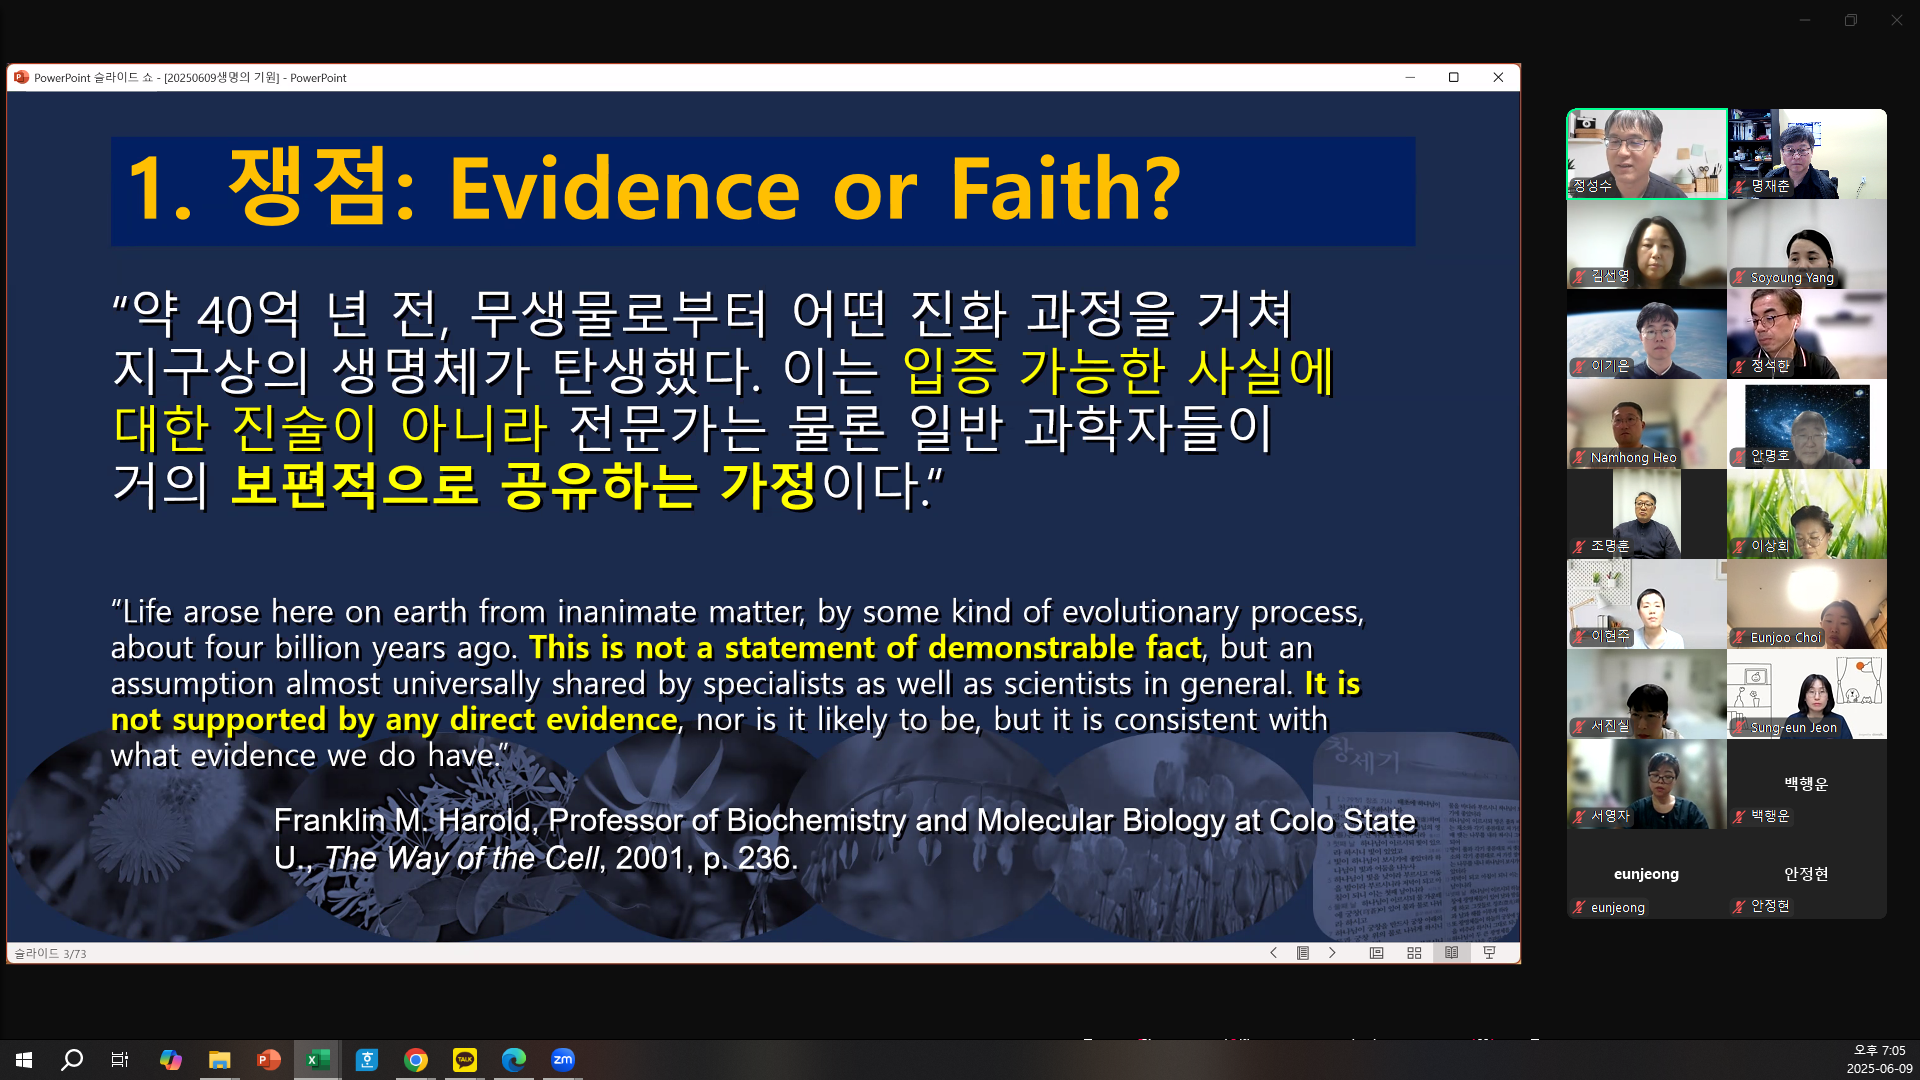Open Copilot from the taskbar

[171, 1060]
